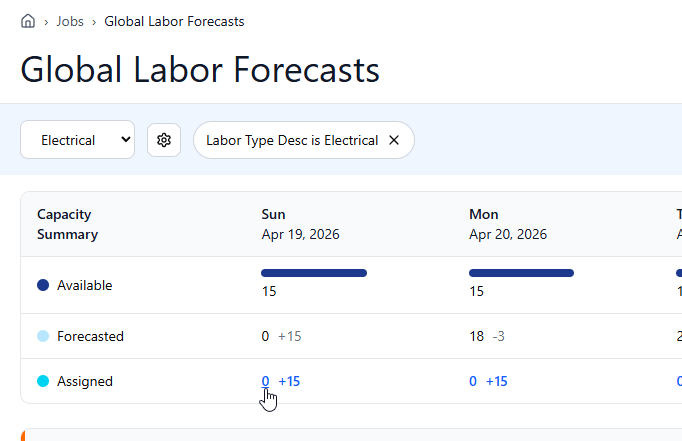Click the dark blue Available legend dot
Viewport: 682px width, 441px height.
pos(43,285)
